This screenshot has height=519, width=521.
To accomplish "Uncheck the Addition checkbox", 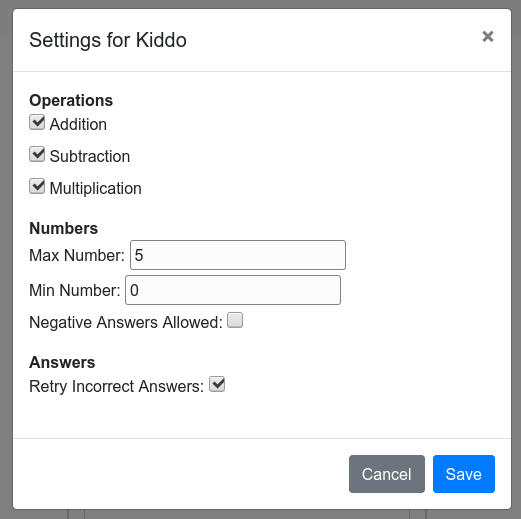I will (37, 122).
